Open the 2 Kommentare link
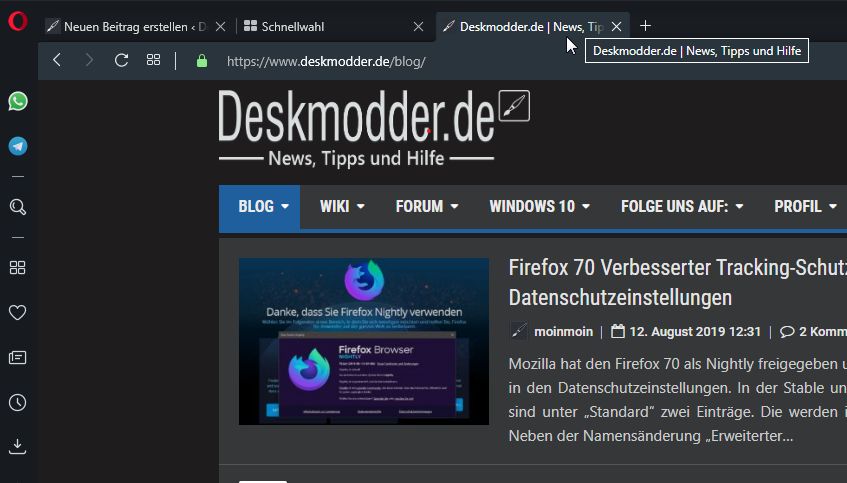847x483 pixels. point(823,331)
